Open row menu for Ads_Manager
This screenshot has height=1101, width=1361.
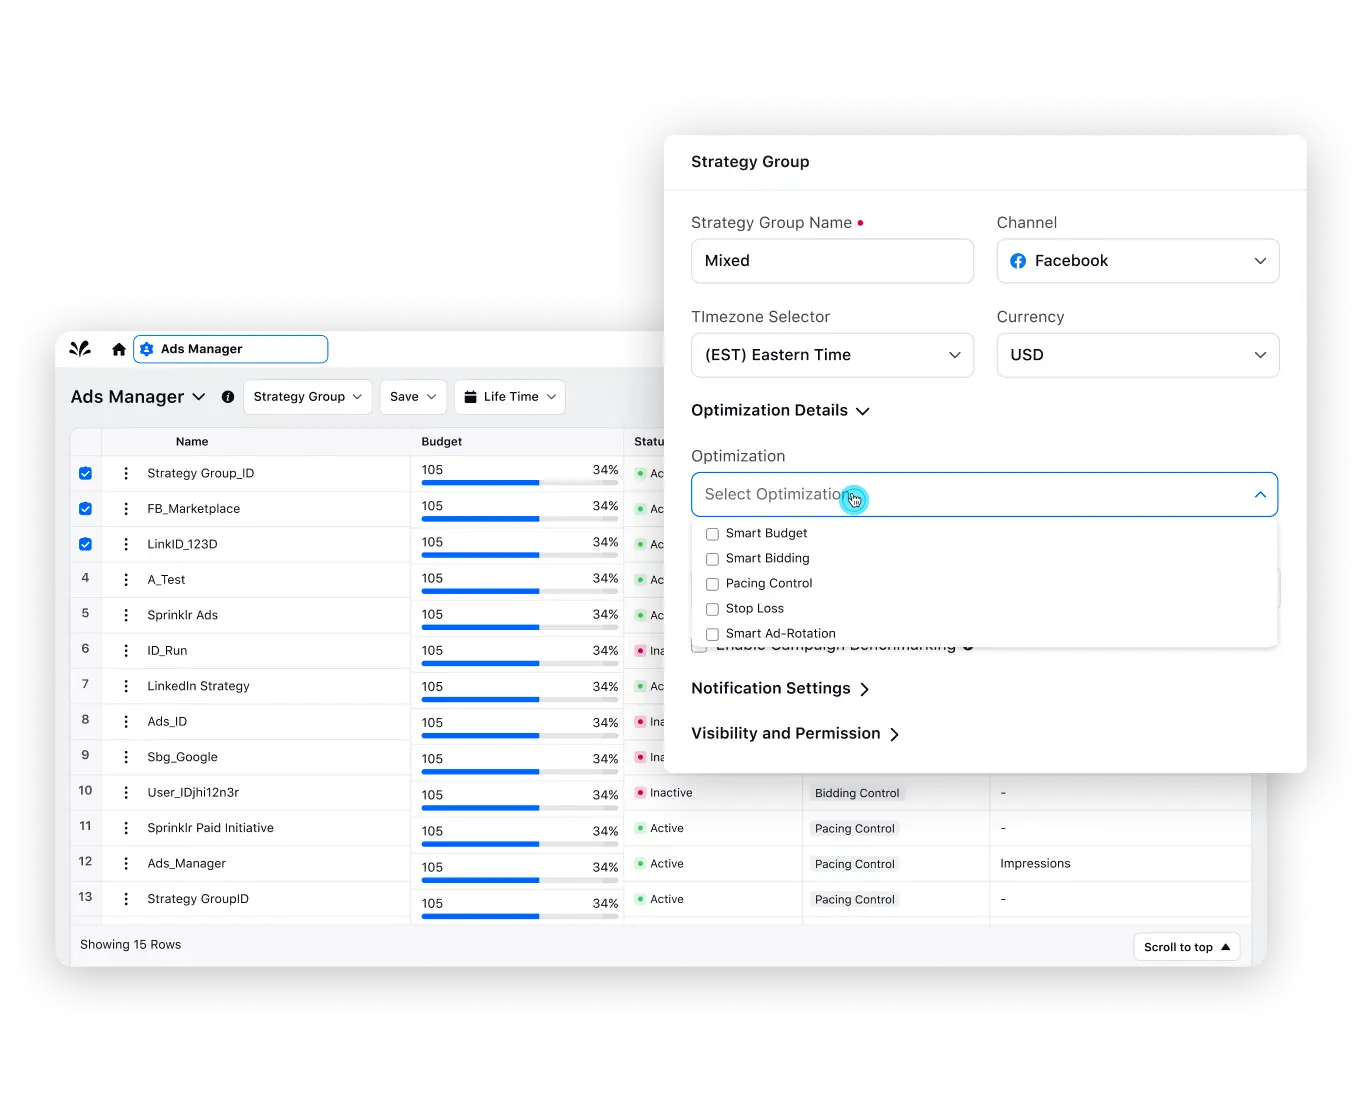point(126,864)
